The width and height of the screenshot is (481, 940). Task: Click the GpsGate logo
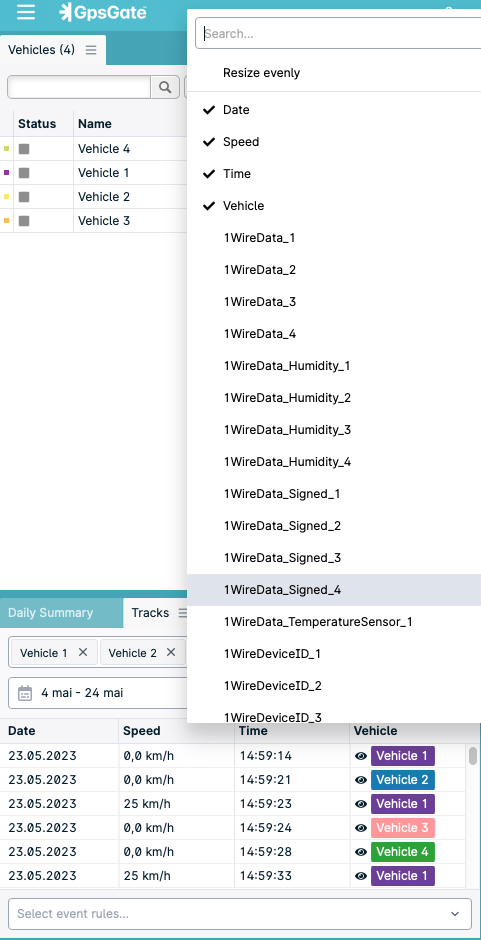tap(103, 12)
